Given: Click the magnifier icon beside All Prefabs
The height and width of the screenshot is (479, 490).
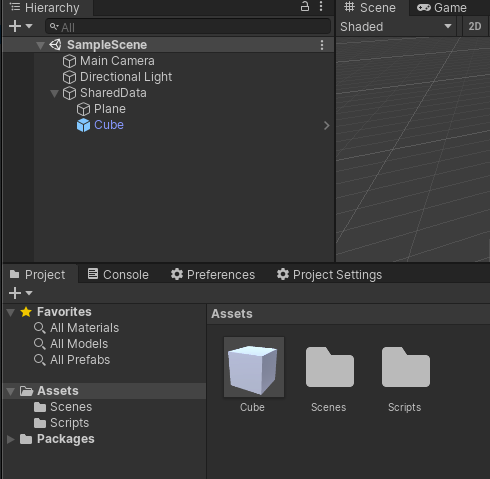Looking at the screenshot, I should (x=40, y=360).
